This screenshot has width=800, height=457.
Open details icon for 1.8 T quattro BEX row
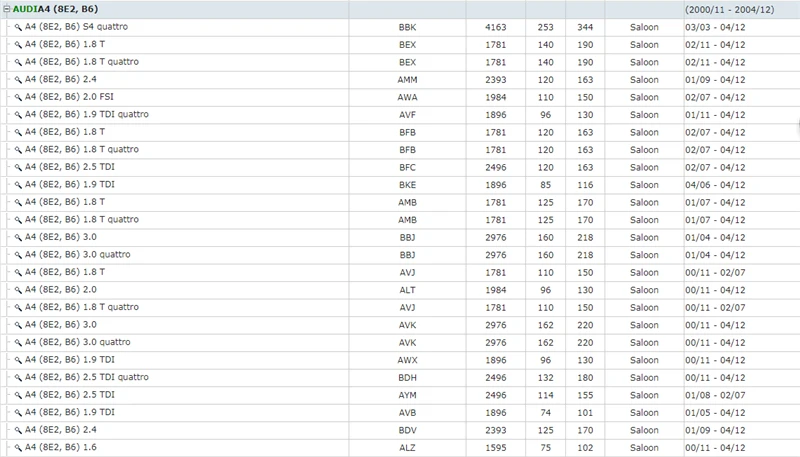pos(18,62)
